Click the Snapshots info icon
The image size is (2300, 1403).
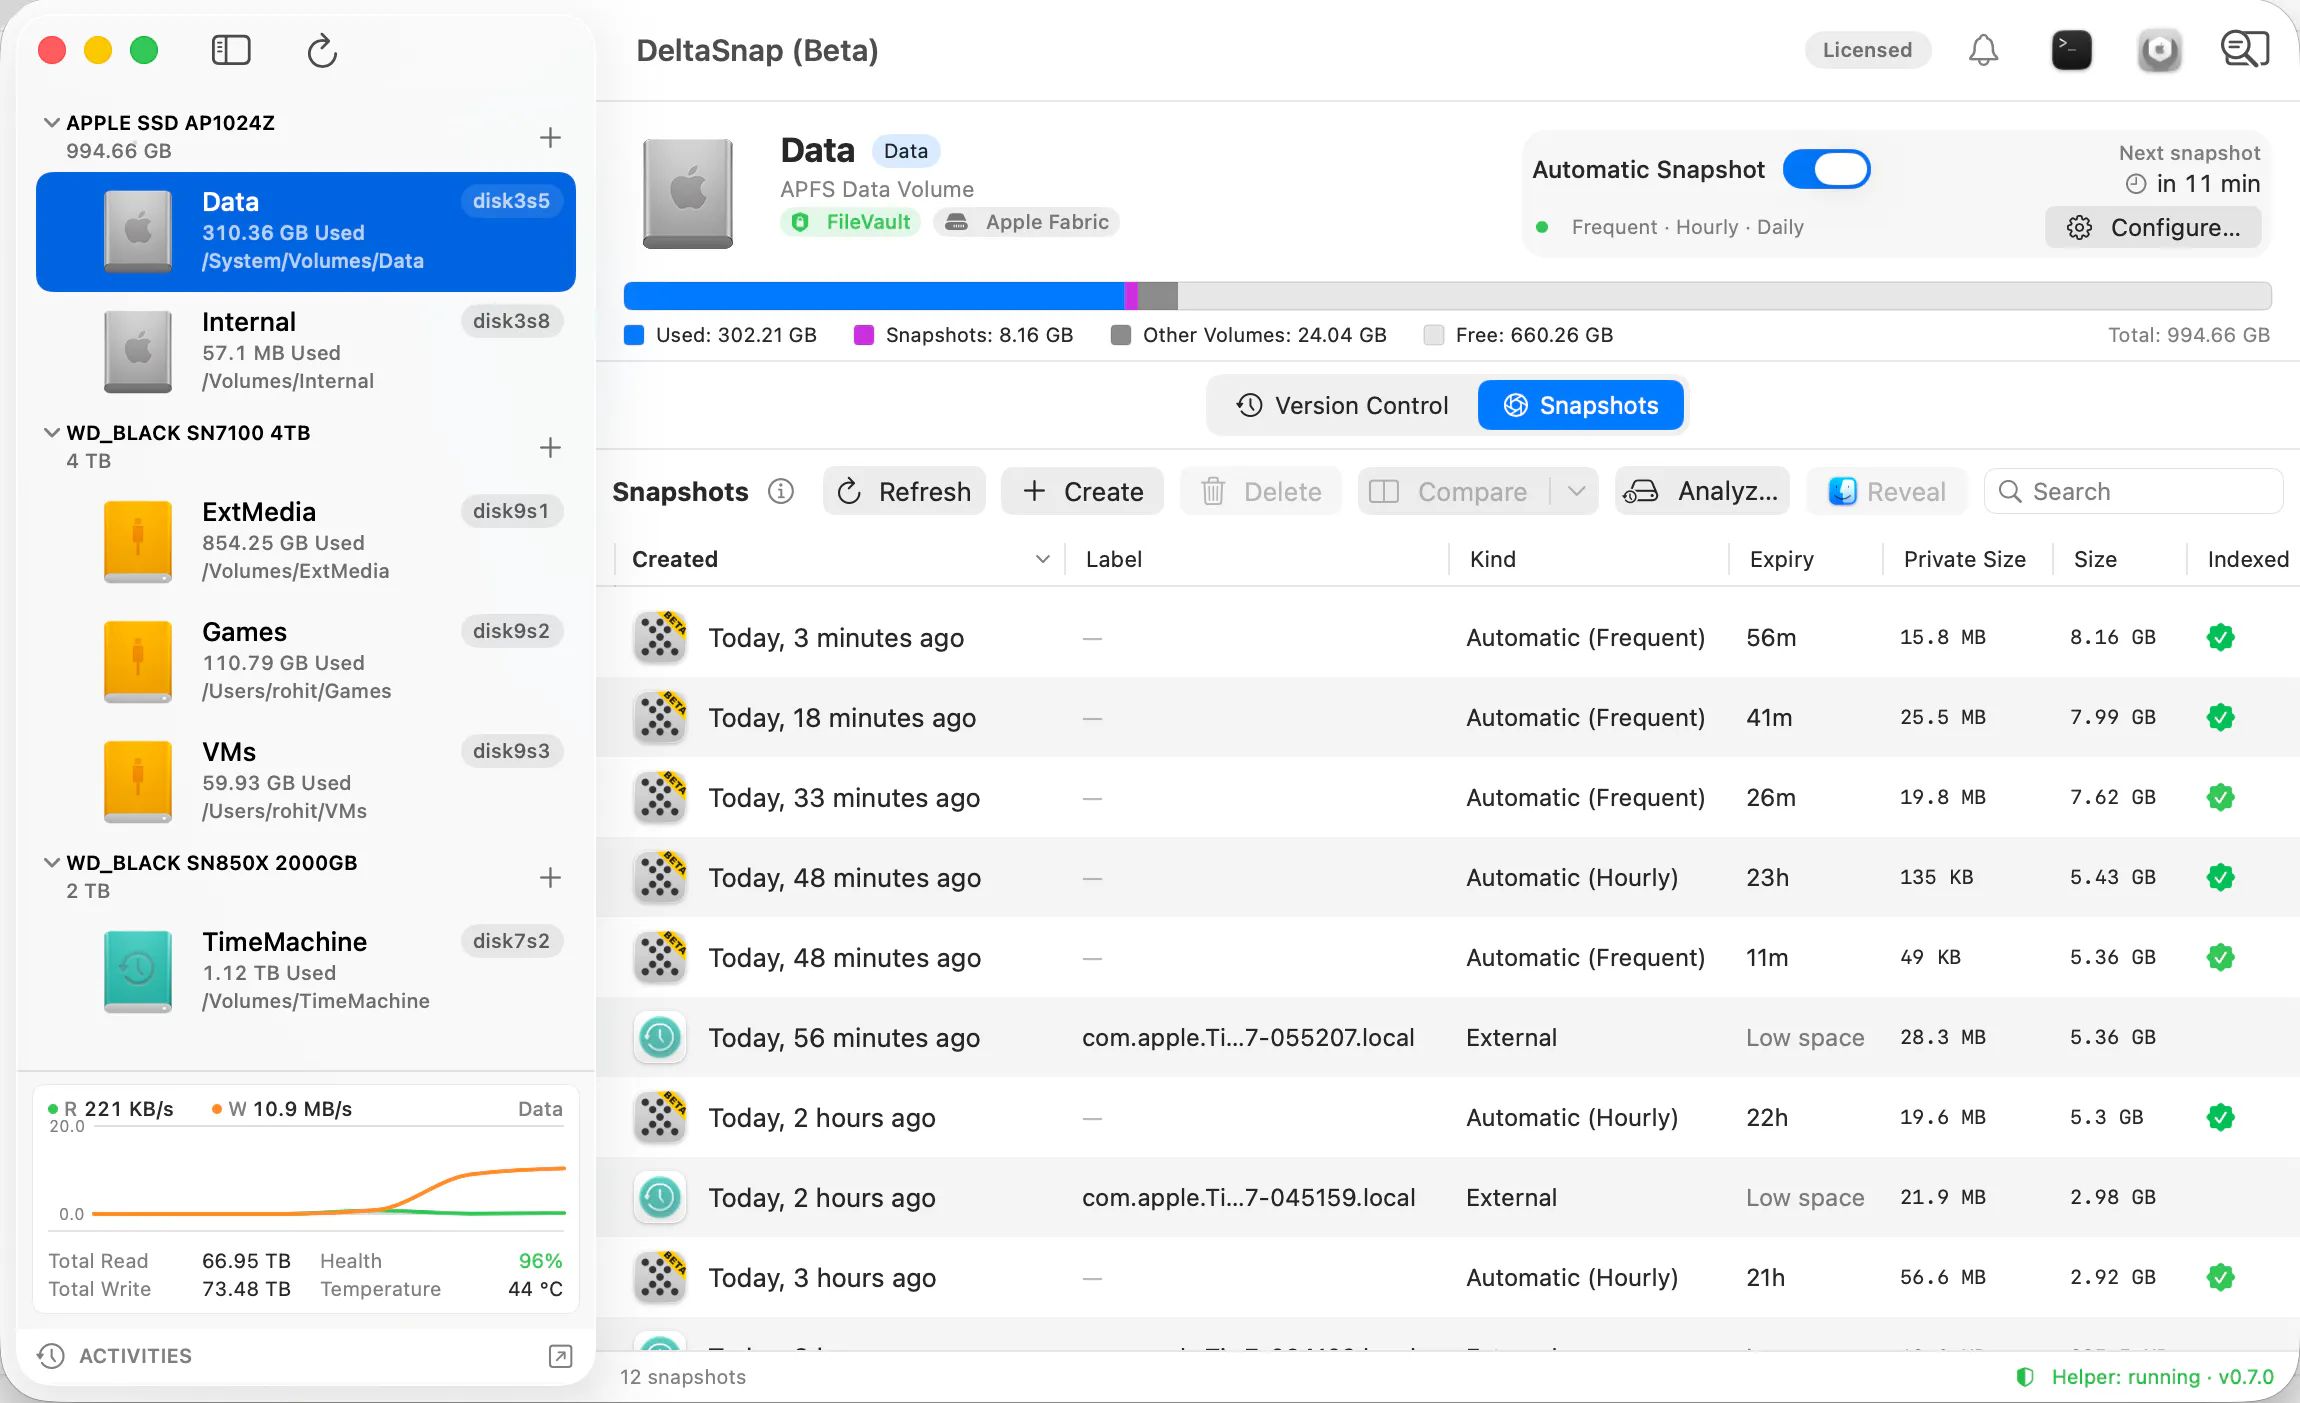pos(781,491)
